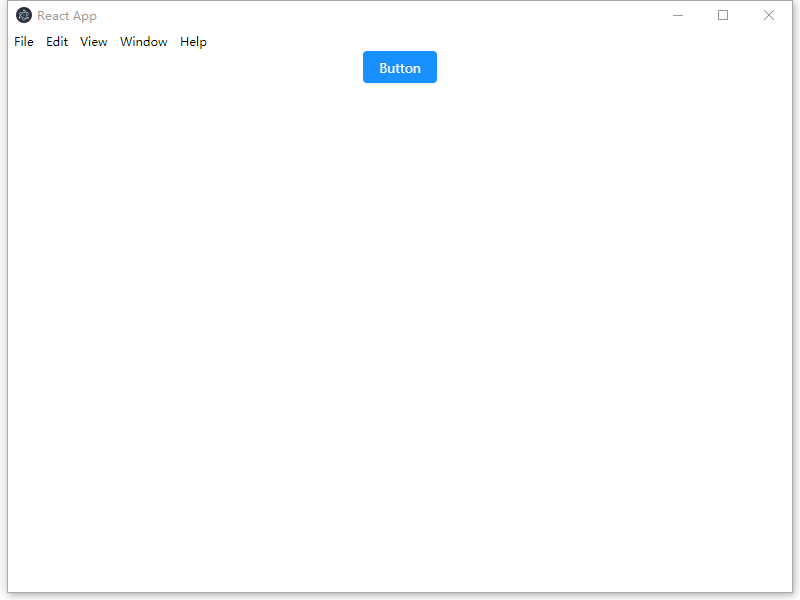Click the blue Button
Viewport: 800px width, 600px height.
click(399, 67)
